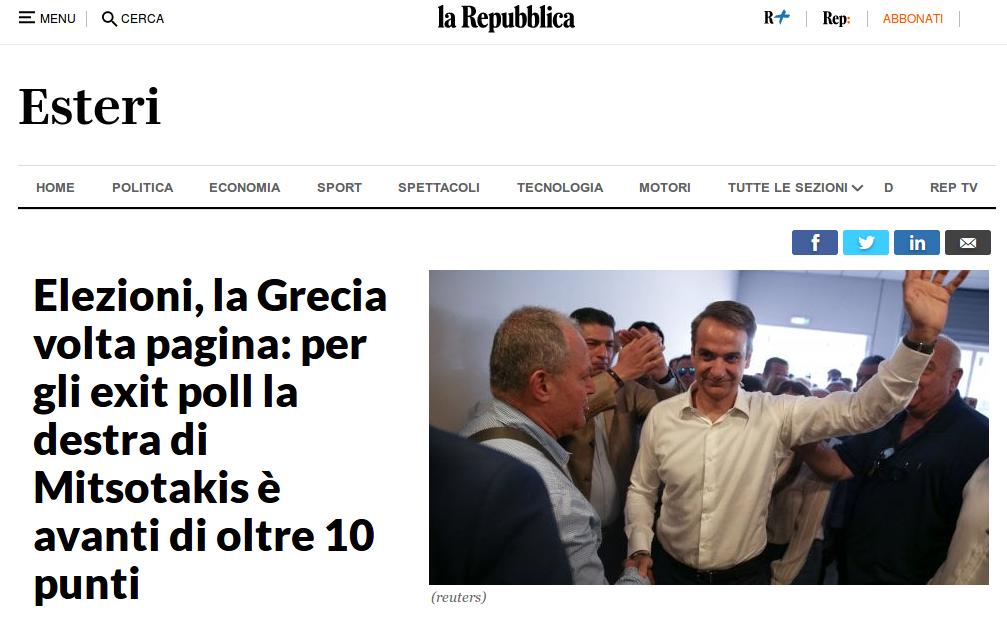
Task: Open the Rep: logo link
Action: coord(836,19)
